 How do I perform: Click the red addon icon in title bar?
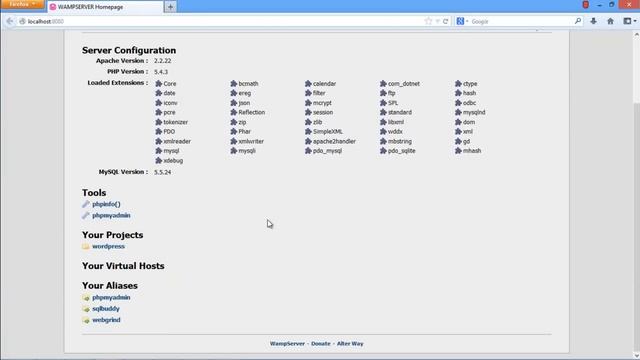(585, 5)
